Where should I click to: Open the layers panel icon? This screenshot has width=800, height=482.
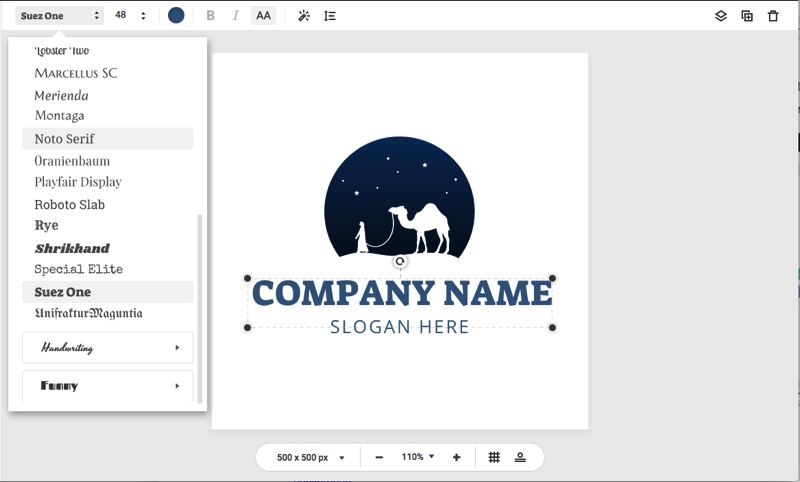pos(720,16)
